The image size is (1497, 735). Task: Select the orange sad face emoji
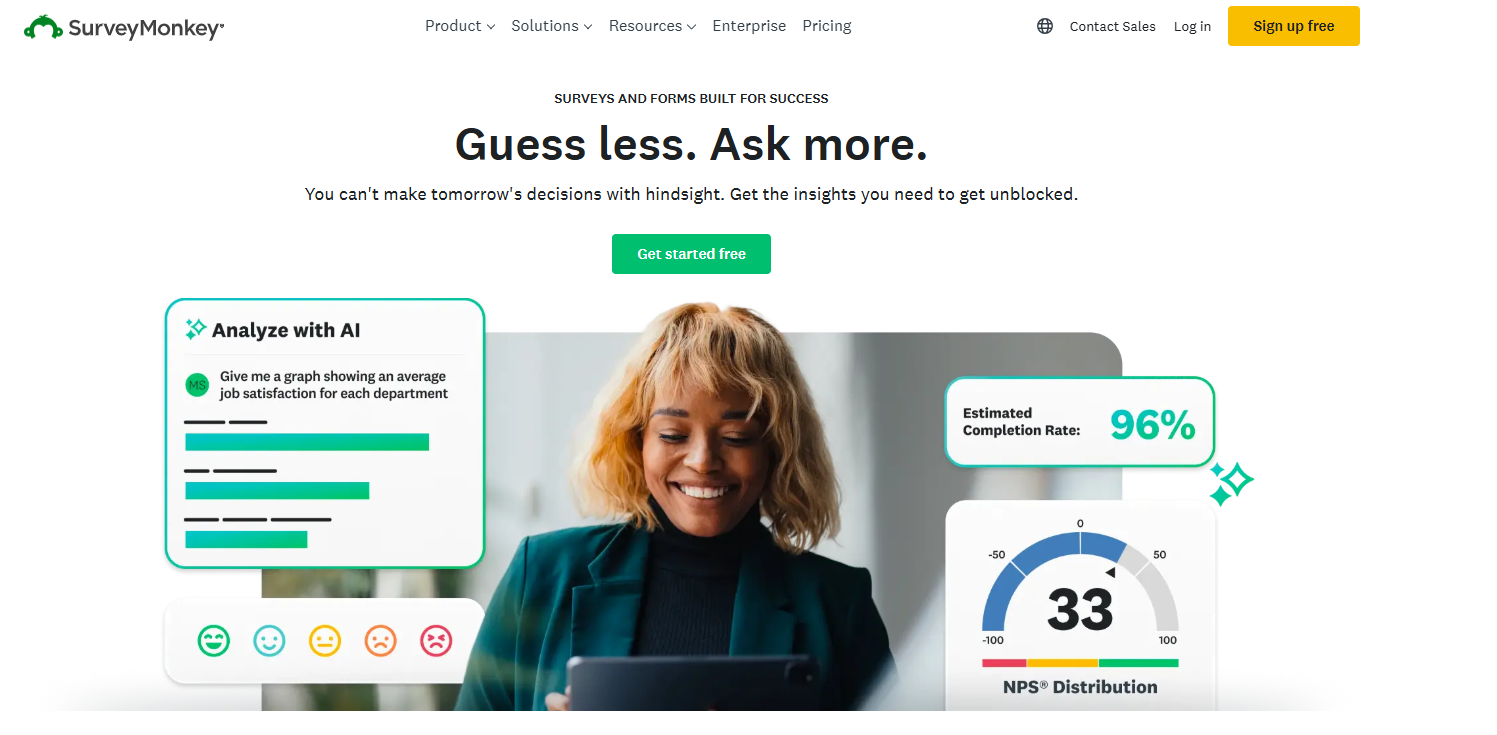381,640
